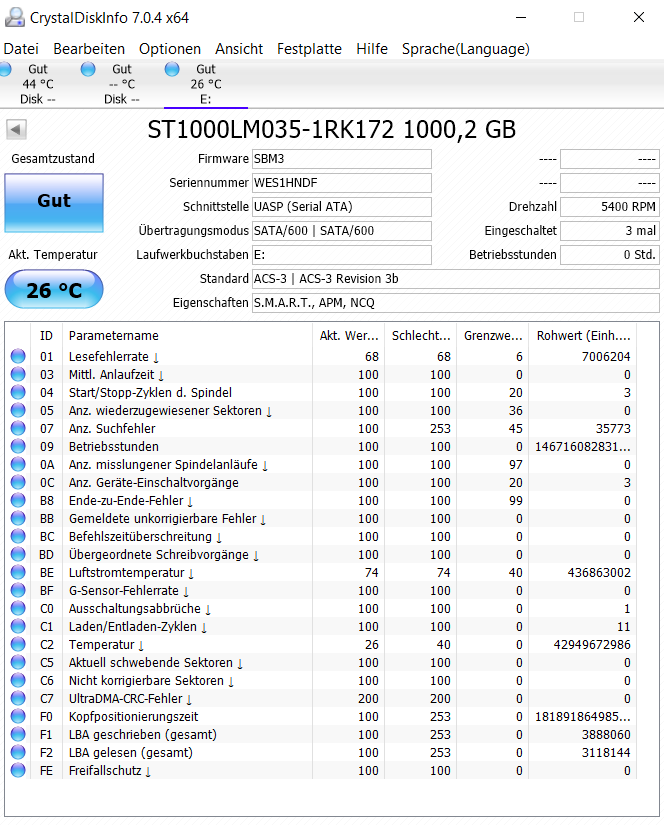
Task: Click the Schnittstelle field UASP (Serial ATA)
Action: point(342,207)
